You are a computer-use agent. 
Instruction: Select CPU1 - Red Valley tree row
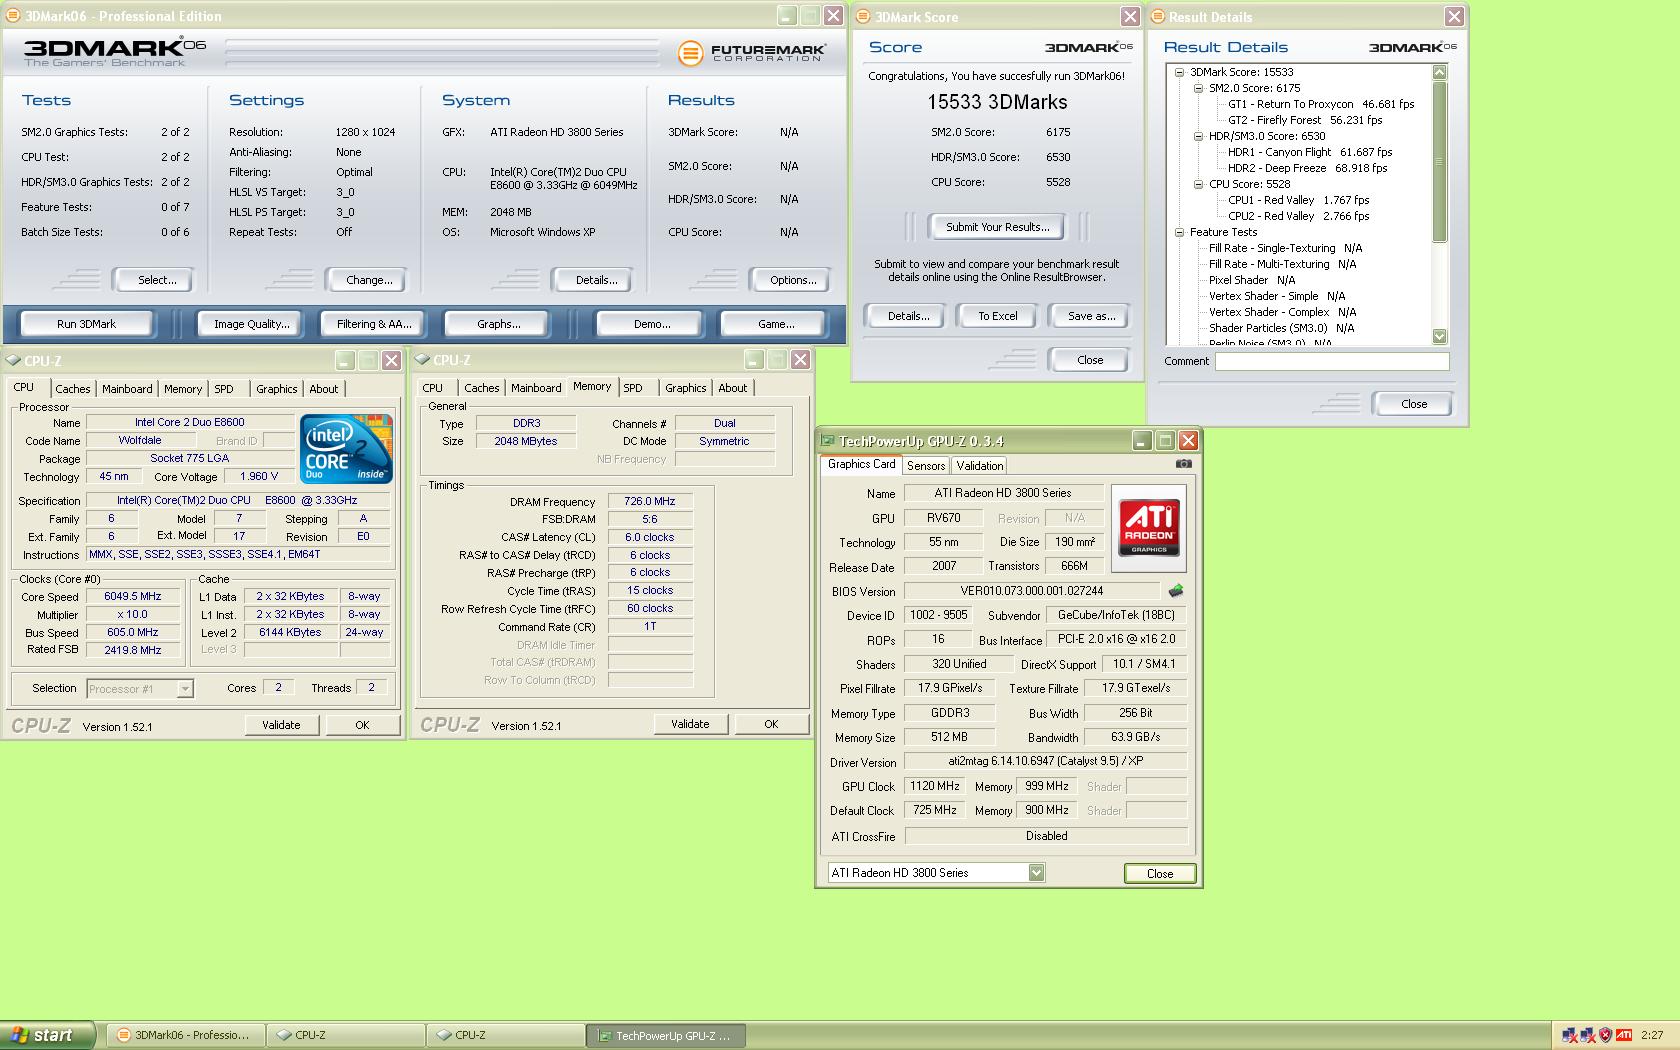tap(1299, 200)
